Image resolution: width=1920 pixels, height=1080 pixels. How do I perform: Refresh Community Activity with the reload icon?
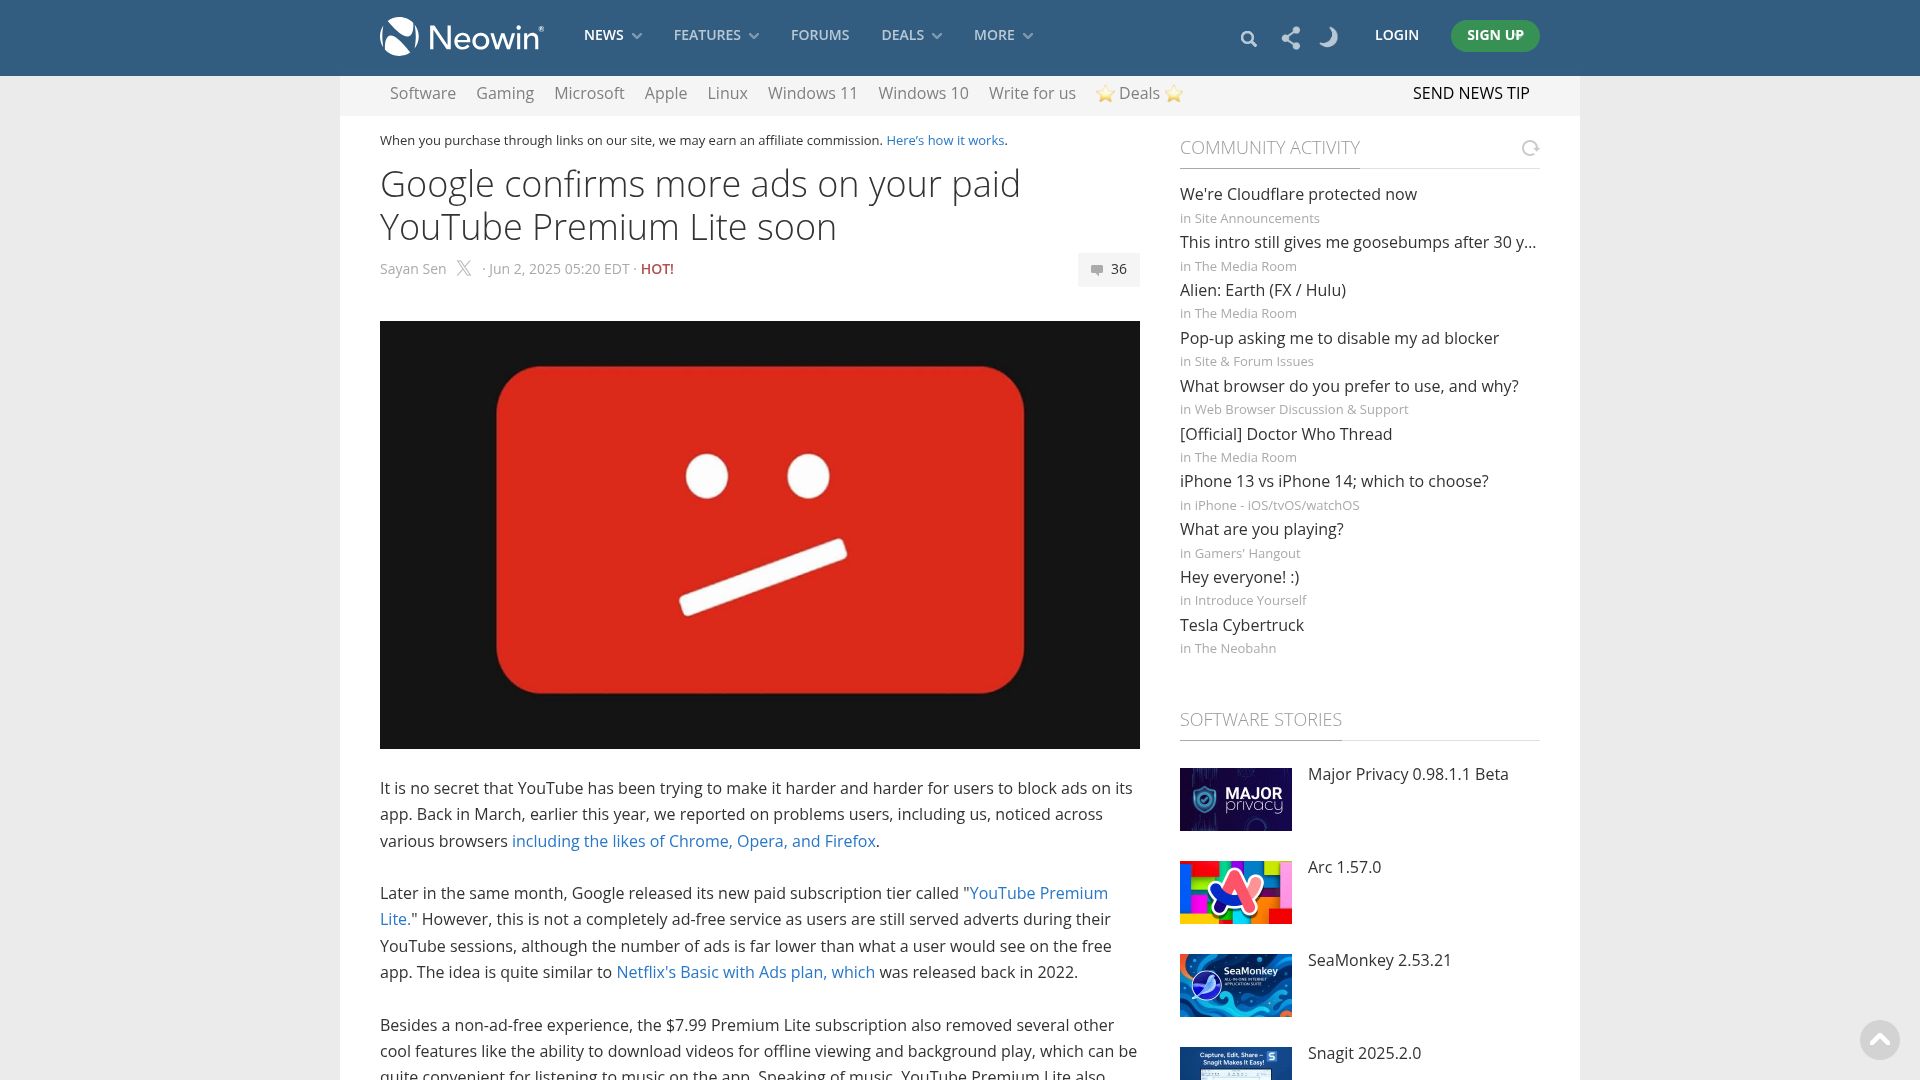point(1530,148)
